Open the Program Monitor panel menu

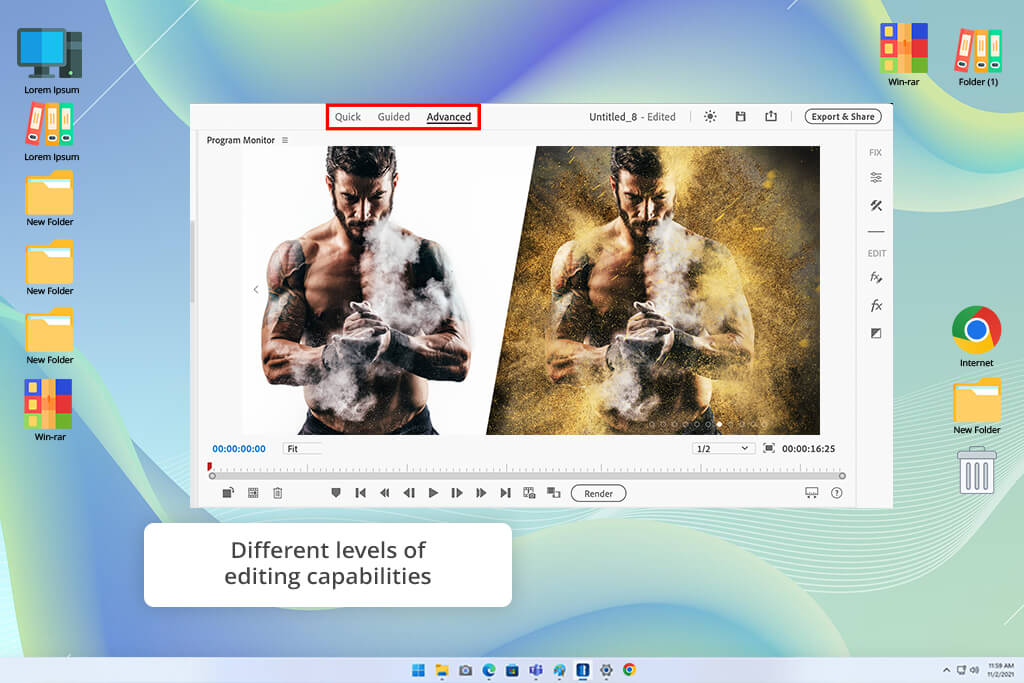coord(285,141)
